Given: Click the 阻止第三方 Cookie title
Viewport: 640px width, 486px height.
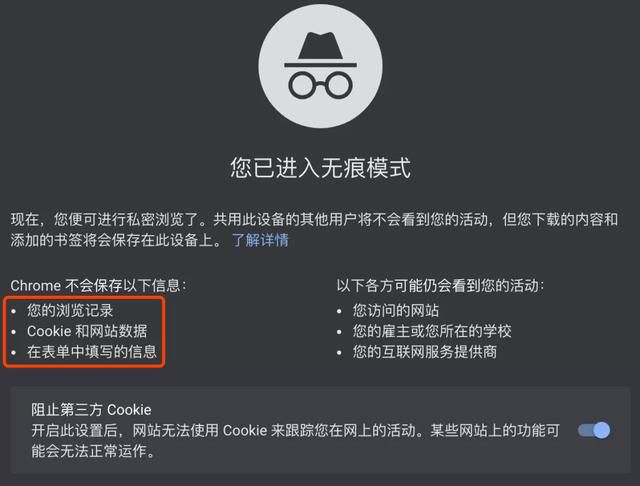Looking at the screenshot, I should [91, 410].
